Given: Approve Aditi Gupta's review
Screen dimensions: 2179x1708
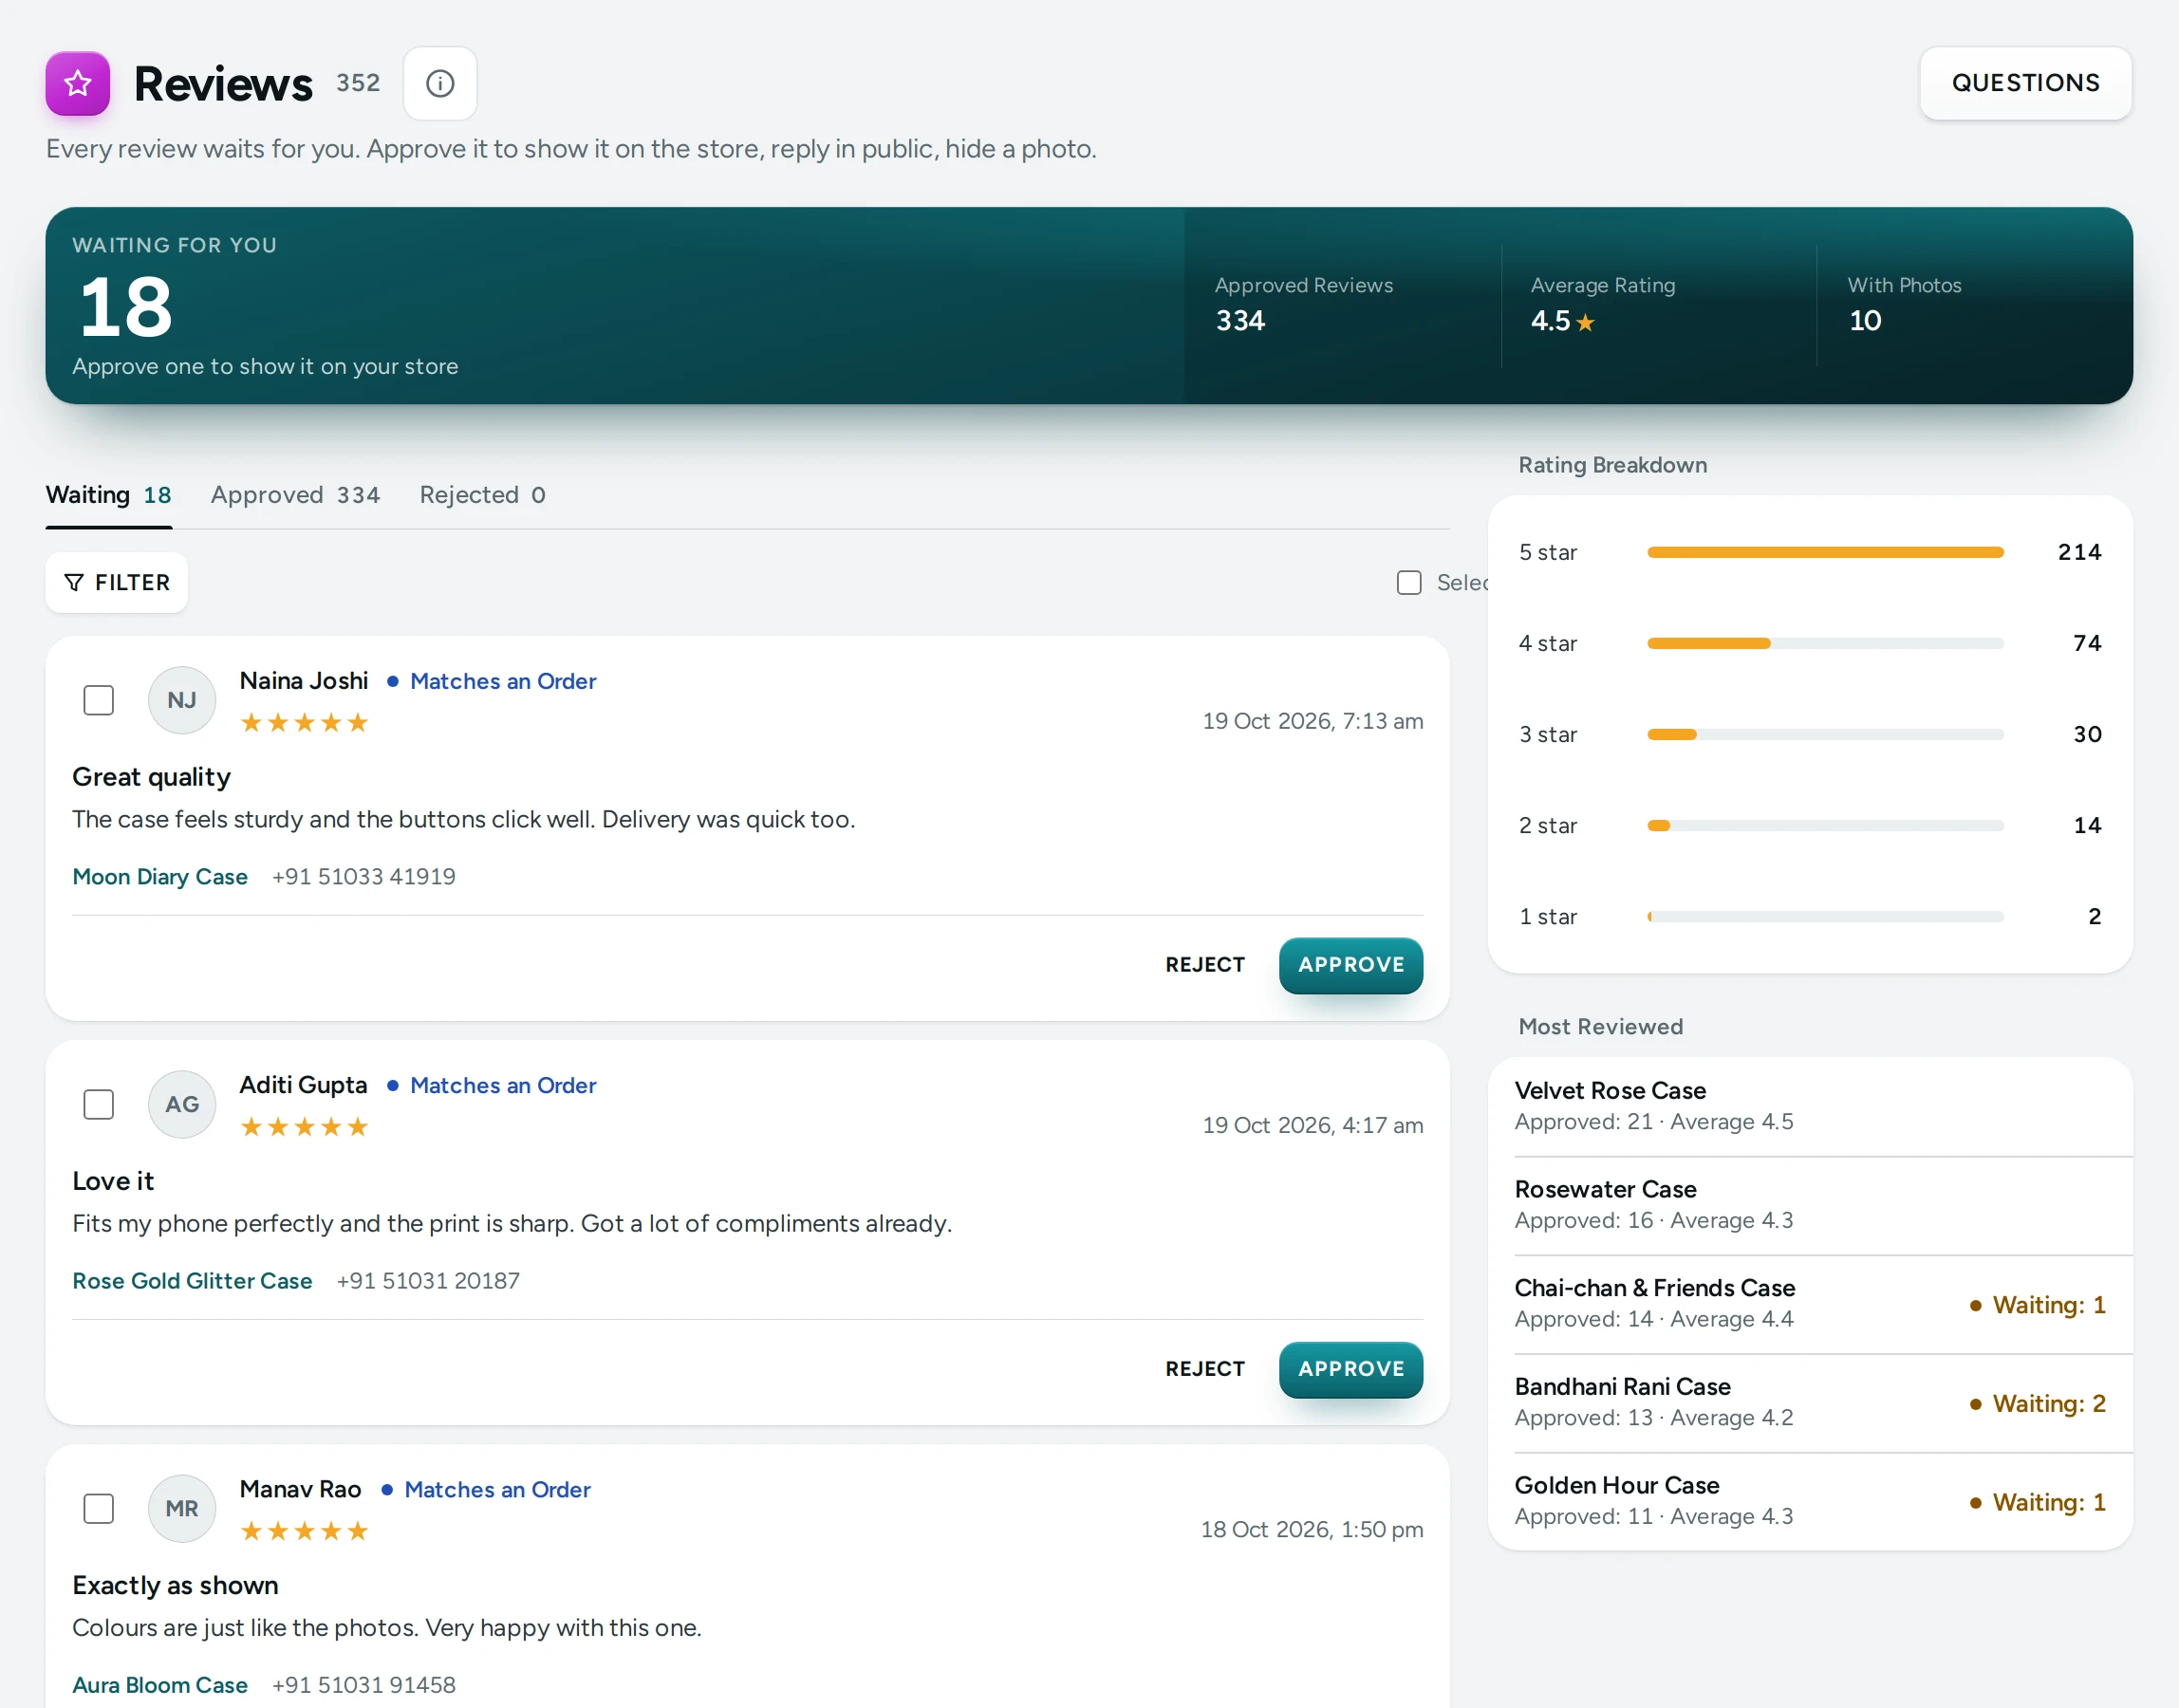Looking at the screenshot, I should pos(1351,1368).
